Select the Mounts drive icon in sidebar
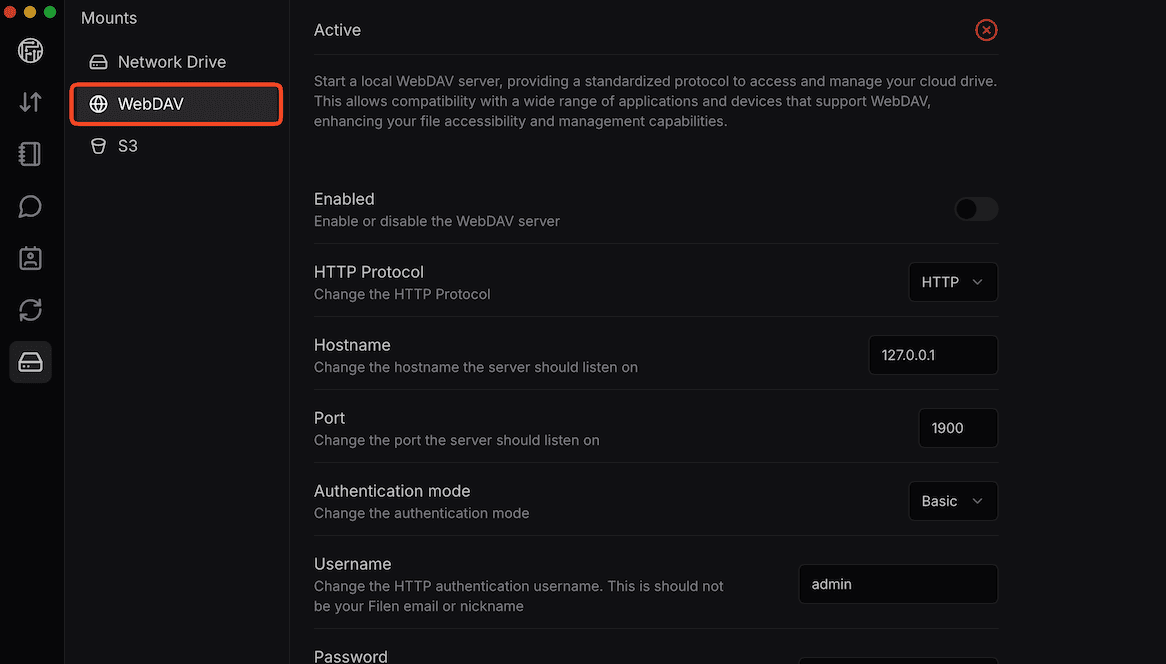 tap(30, 362)
